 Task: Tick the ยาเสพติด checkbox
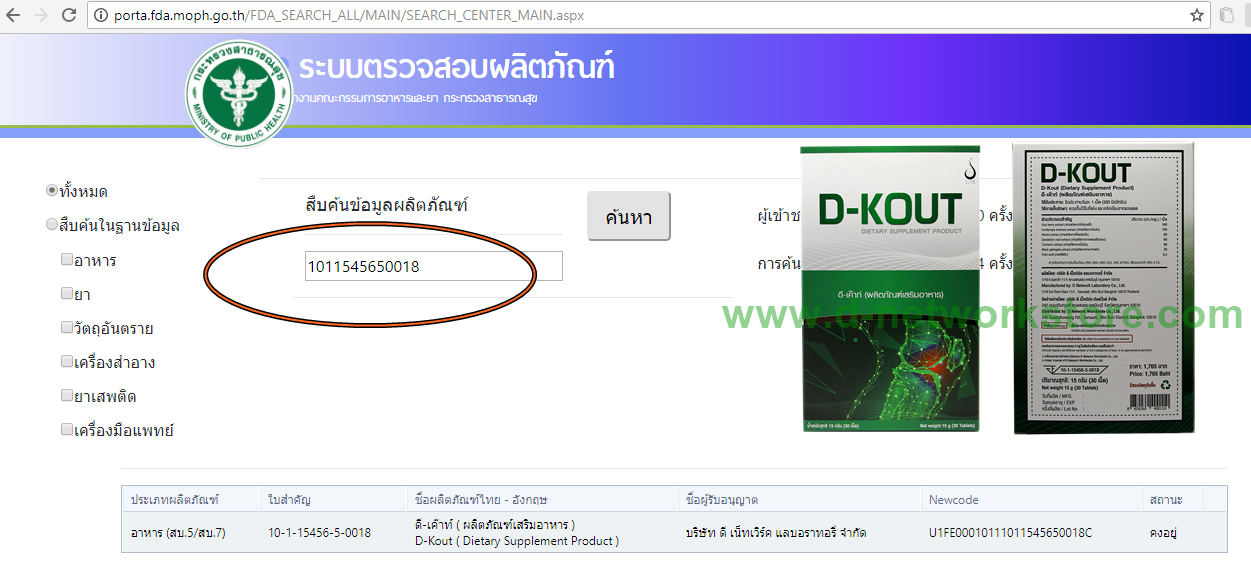tap(67, 395)
